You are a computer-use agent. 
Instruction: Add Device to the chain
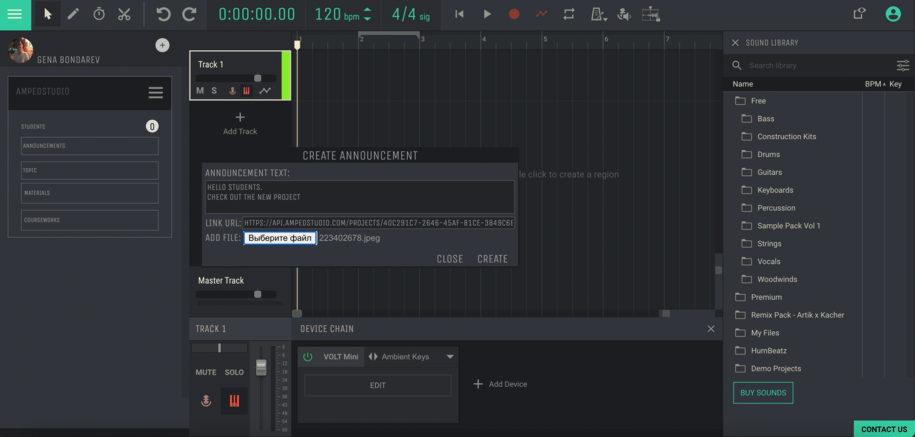(500, 384)
